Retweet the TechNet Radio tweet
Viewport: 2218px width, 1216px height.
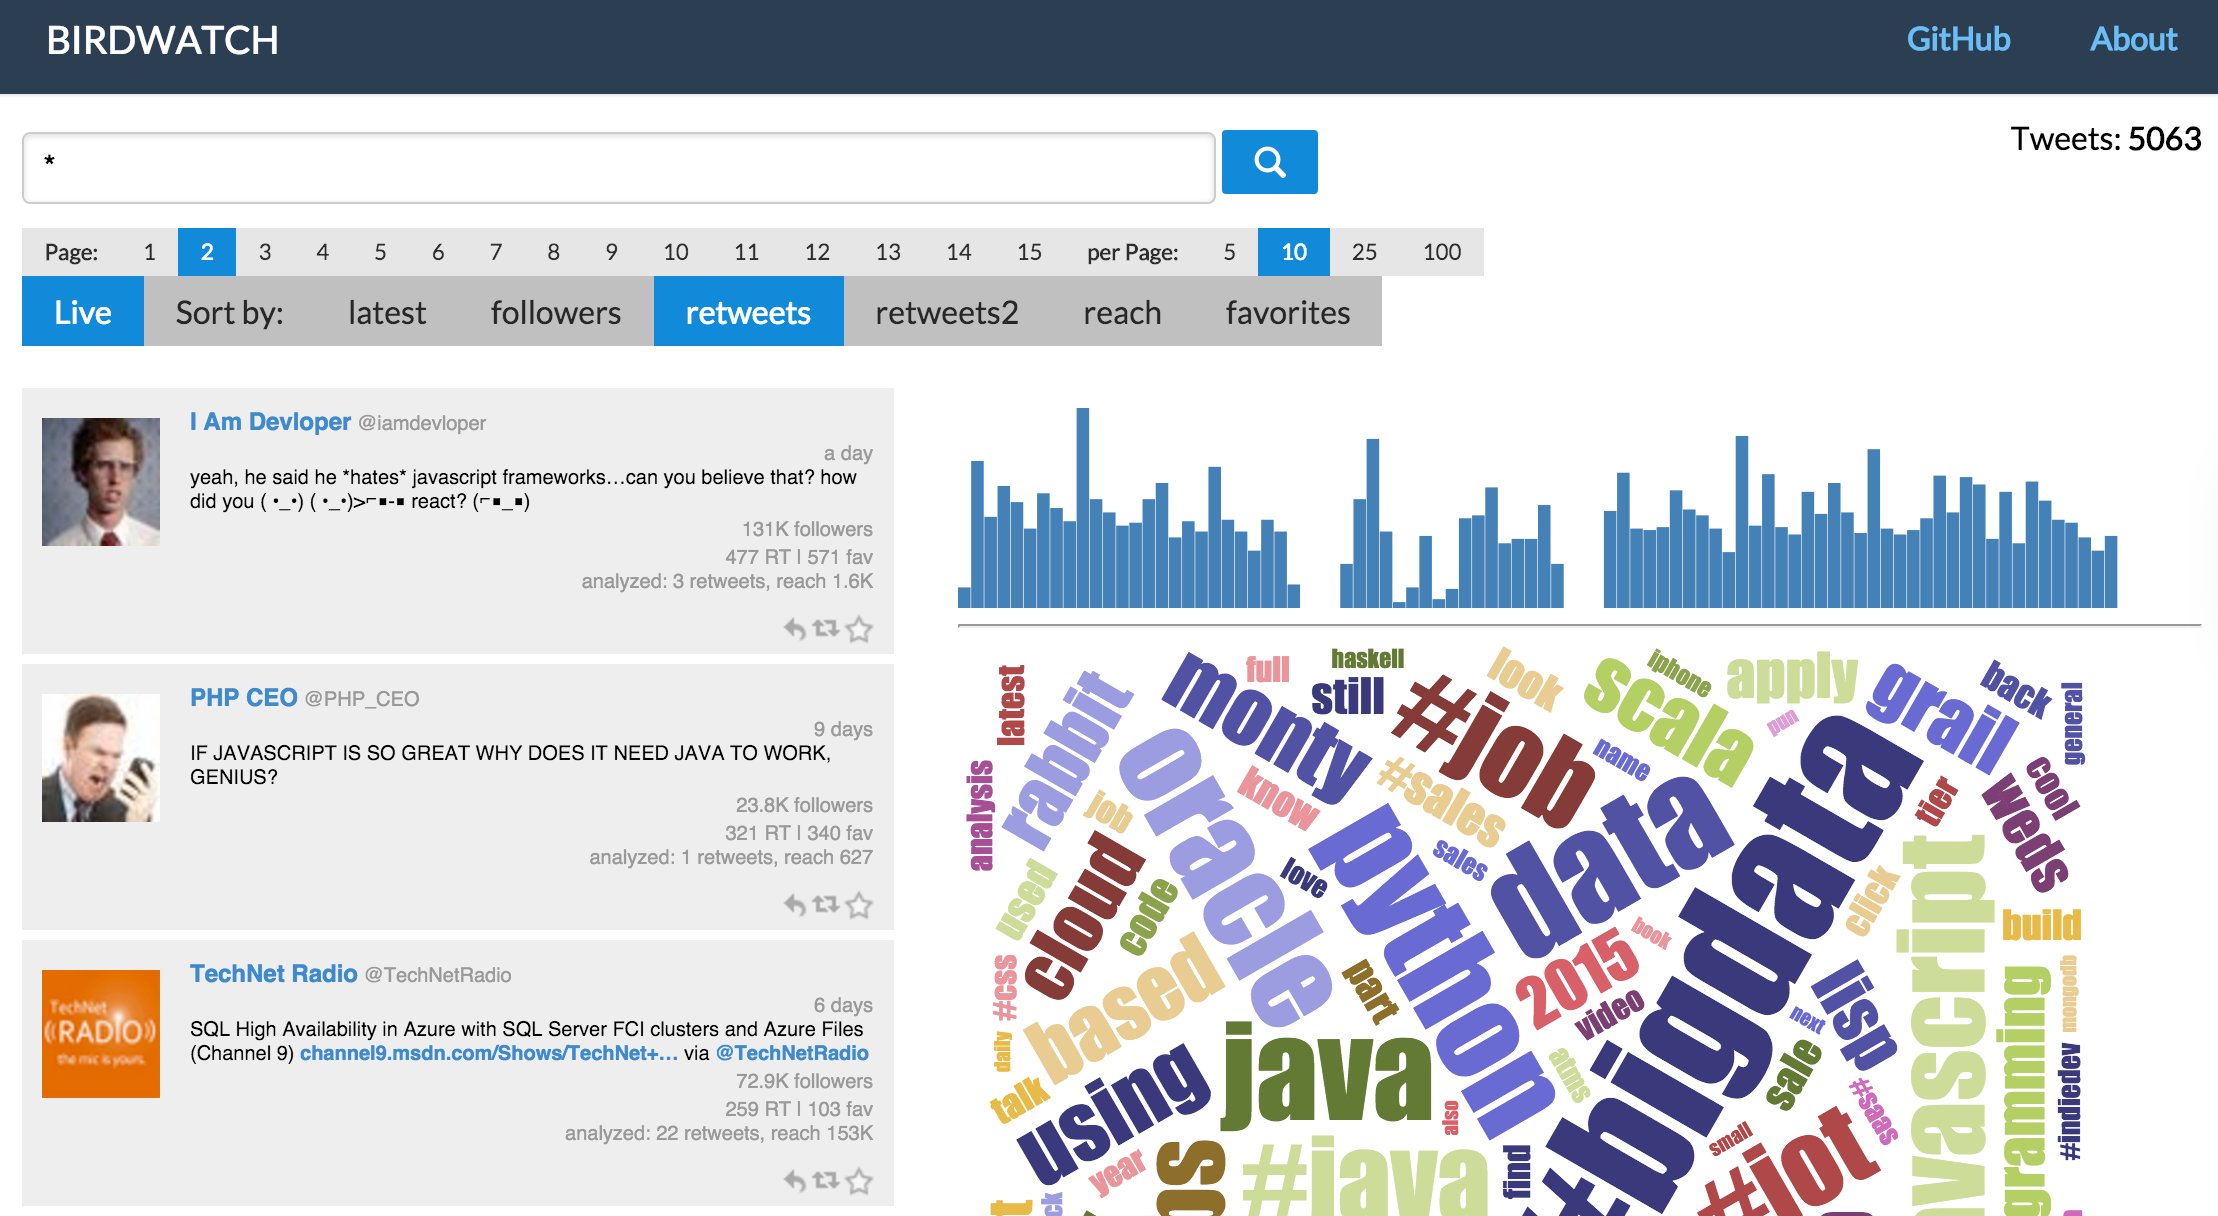coord(826,1181)
